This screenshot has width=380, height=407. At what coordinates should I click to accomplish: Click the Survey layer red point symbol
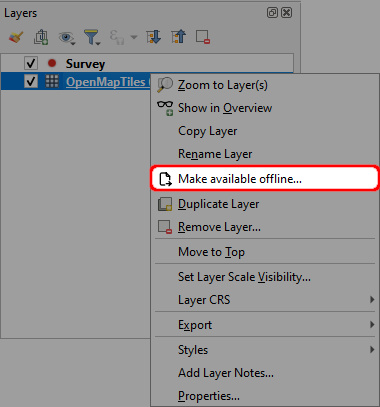pos(52,63)
